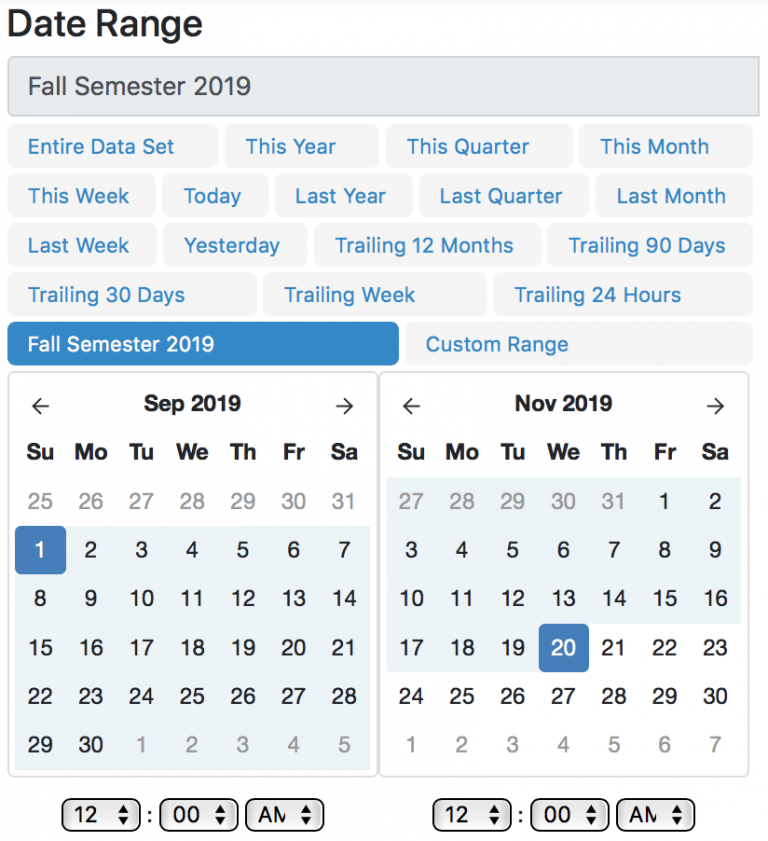This screenshot has width=768, height=841.
Task: Switch to the Custom Range tab
Action: pyautogui.click(x=497, y=344)
